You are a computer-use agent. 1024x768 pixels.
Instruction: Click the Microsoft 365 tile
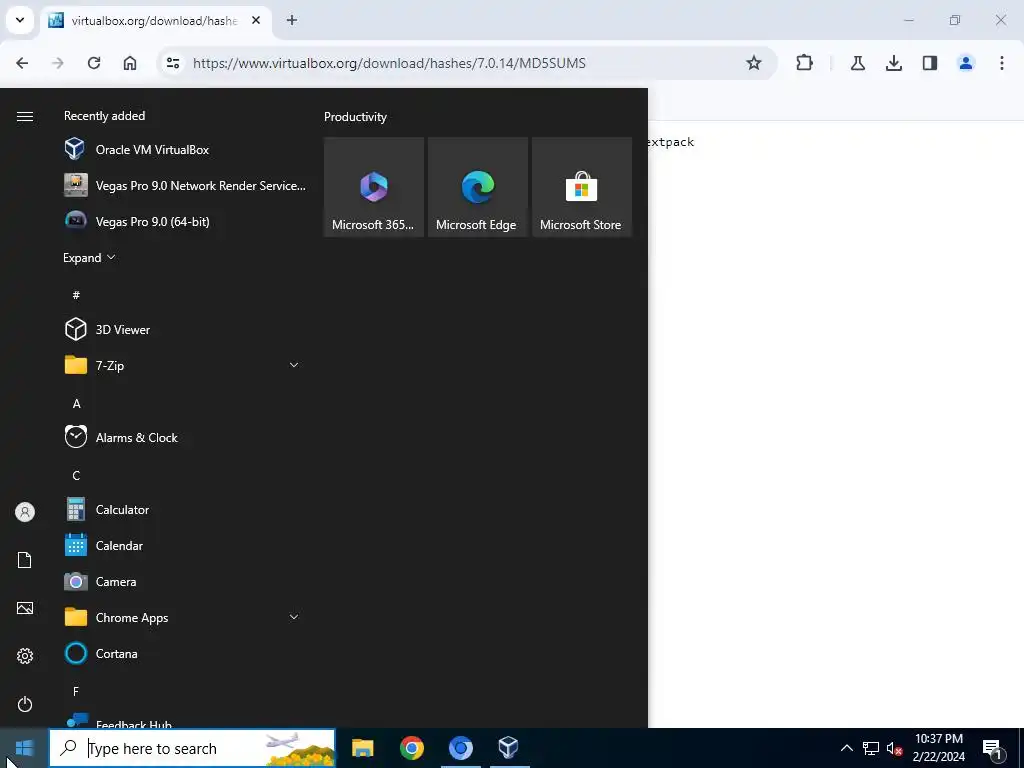click(374, 187)
